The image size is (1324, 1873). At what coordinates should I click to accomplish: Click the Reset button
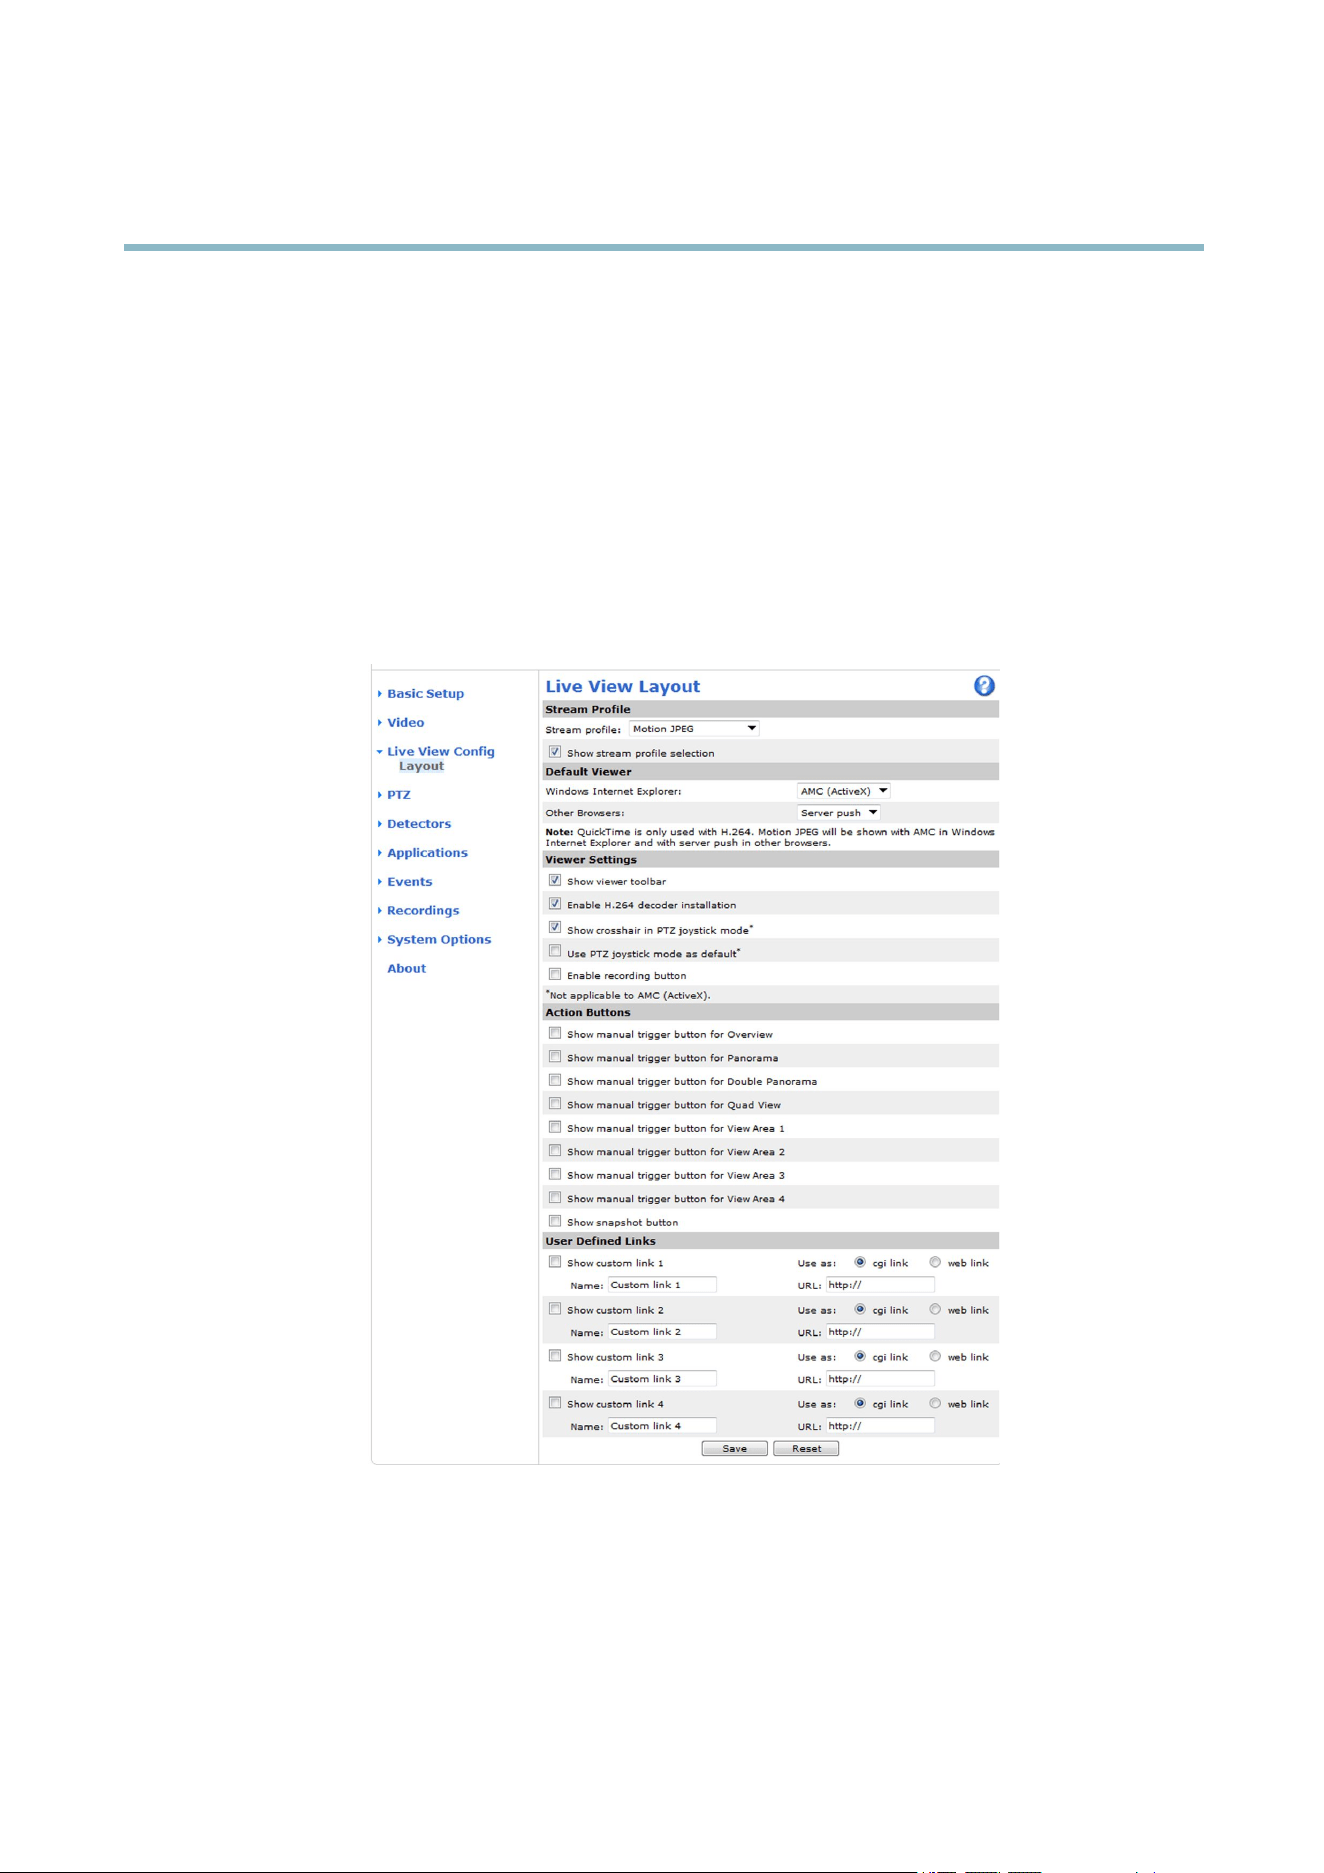pyautogui.click(x=806, y=1448)
